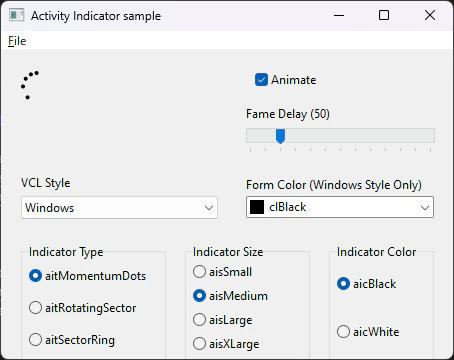
Task: Click the Indicator Size group caption
Action: pyautogui.click(x=228, y=252)
